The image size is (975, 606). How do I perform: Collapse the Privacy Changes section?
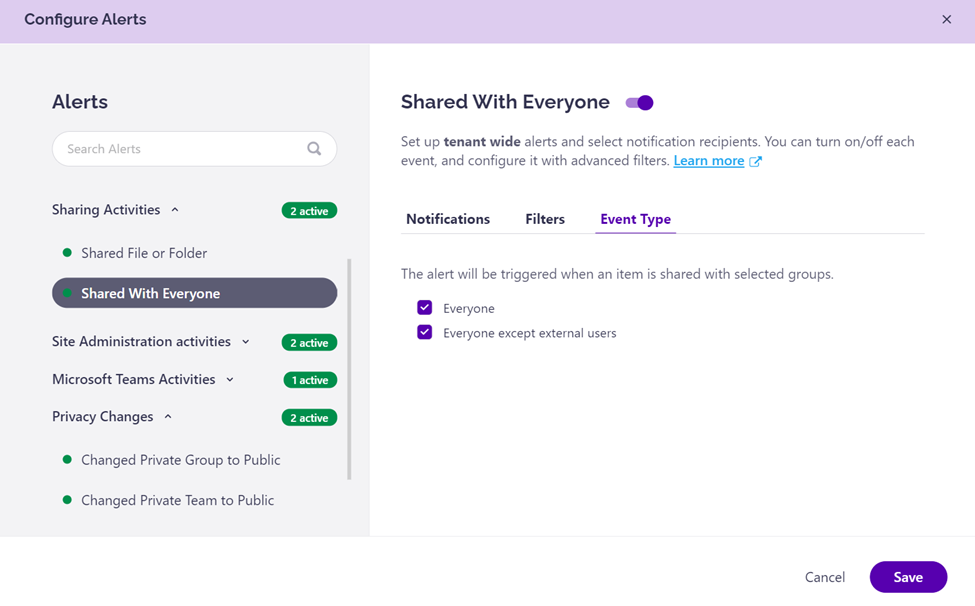click(x=168, y=417)
